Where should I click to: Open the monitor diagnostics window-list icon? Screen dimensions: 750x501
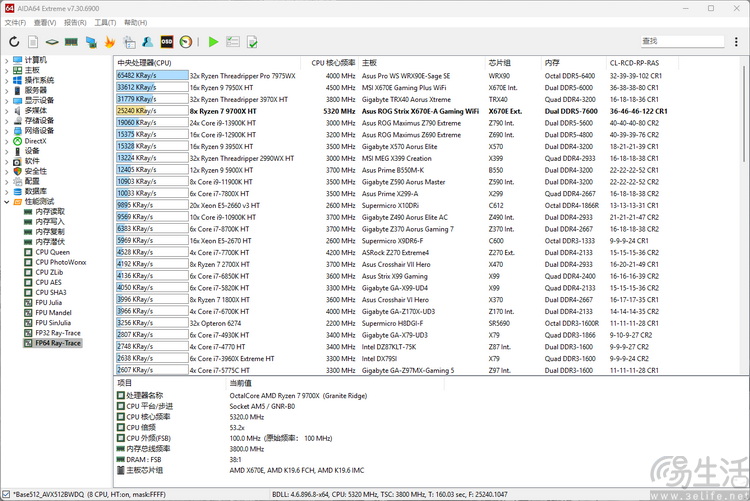pyautogui.click(x=129, y=42)
